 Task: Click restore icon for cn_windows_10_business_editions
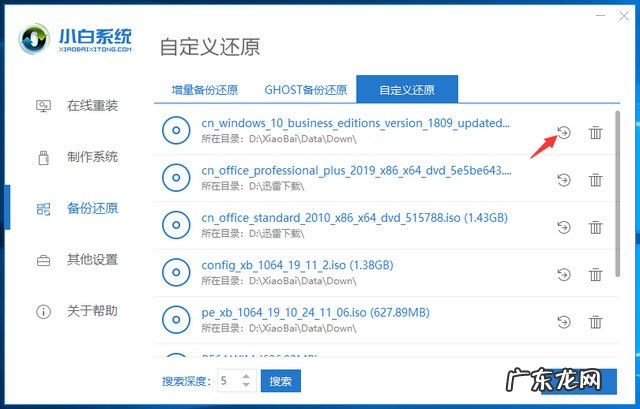click(x=564, y=132)
